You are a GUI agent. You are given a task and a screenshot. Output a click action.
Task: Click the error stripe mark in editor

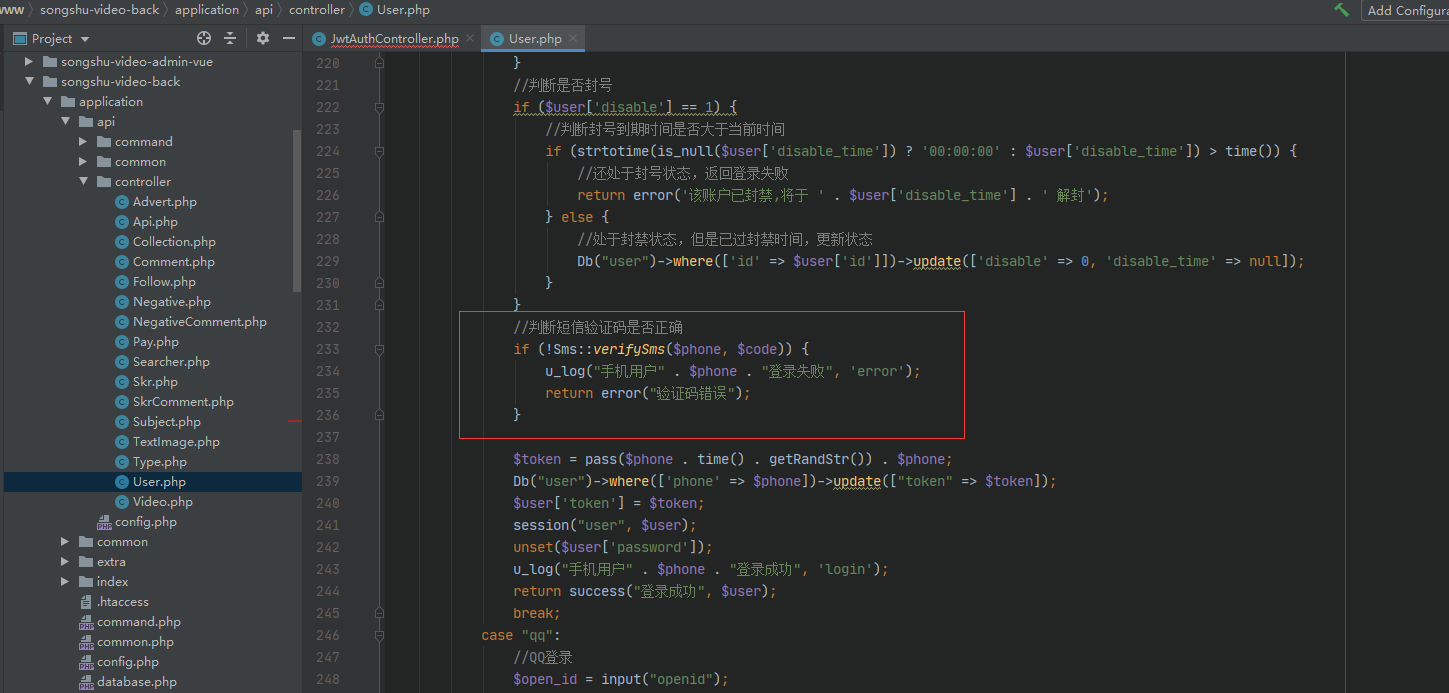coord(295,421)
